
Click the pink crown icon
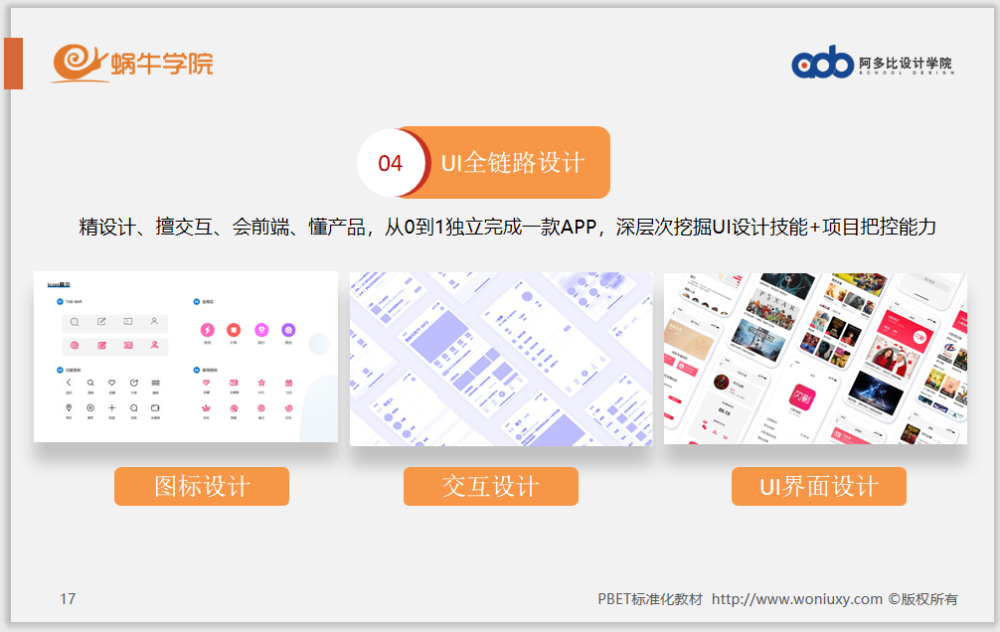[207, 408]
